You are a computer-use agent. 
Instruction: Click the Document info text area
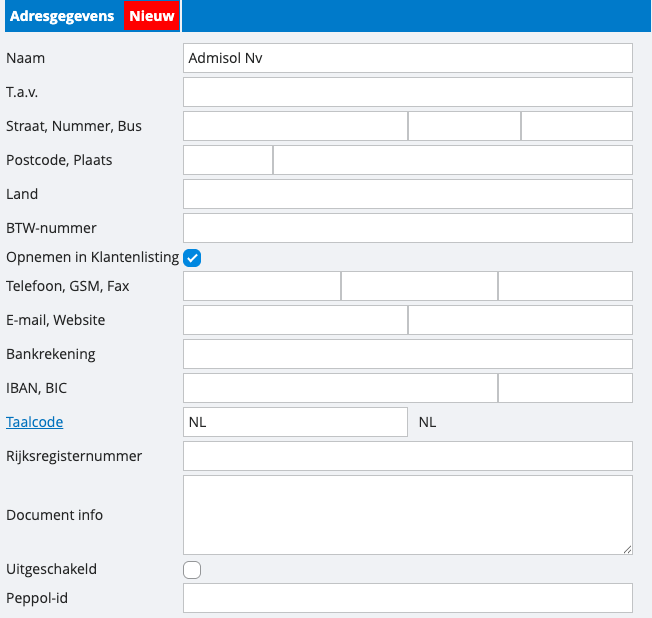pyautogui.click(x=408, y=514)
